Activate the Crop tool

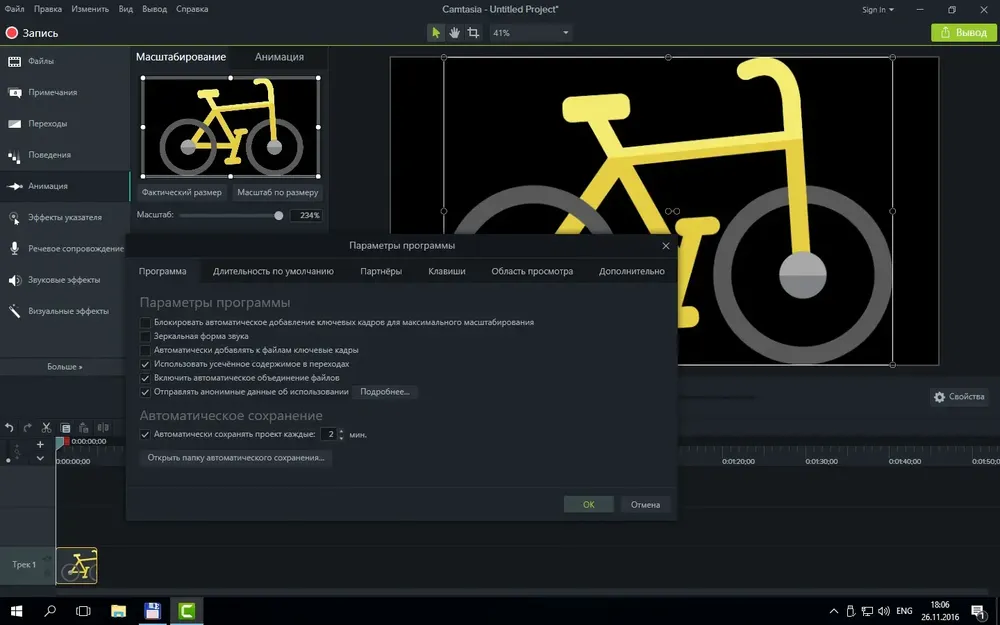(x=473, y=33)
